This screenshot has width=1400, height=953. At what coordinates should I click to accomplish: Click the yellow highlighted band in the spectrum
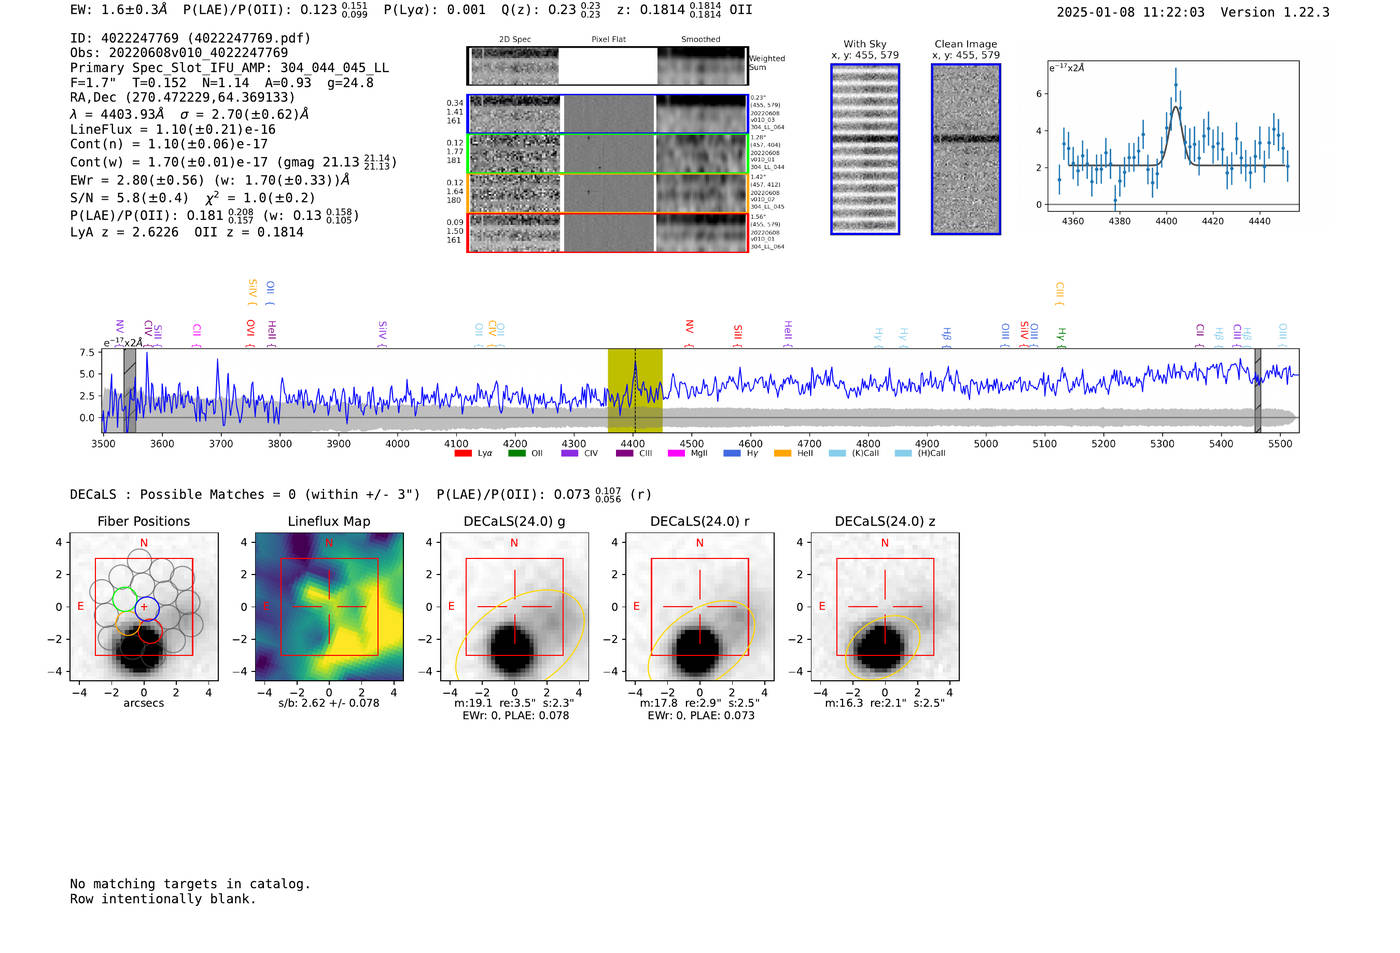(x=635, y=390)
